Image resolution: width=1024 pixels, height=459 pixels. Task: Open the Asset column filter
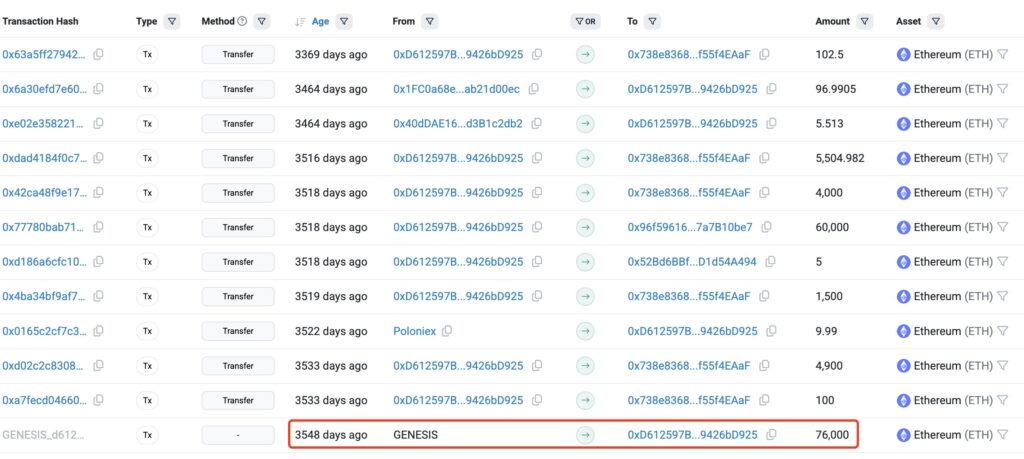(x=936, y=22)
